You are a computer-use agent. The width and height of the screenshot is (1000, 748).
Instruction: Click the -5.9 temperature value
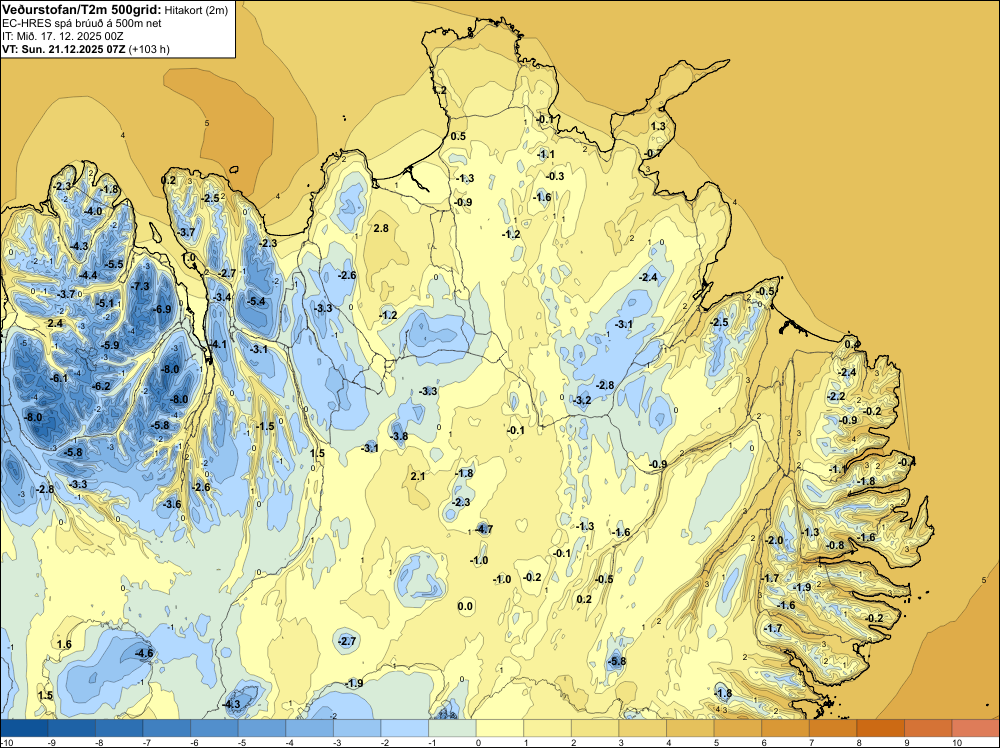click(110, 345)
